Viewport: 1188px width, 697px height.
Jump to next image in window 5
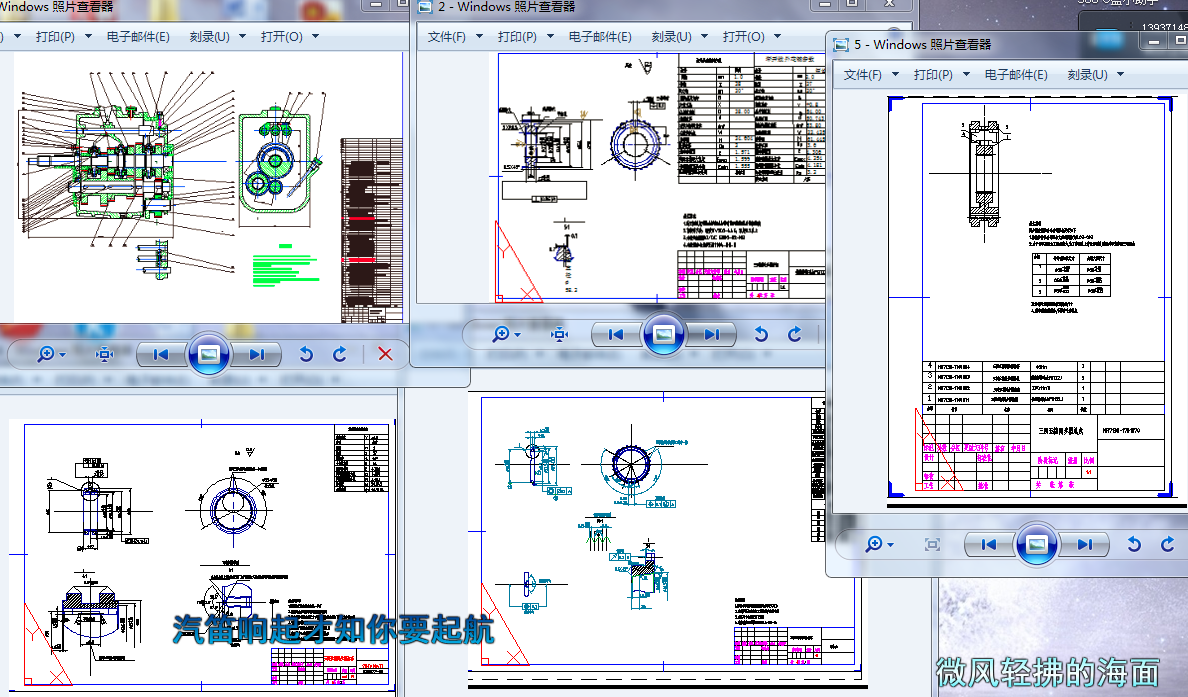[1083, 544]
